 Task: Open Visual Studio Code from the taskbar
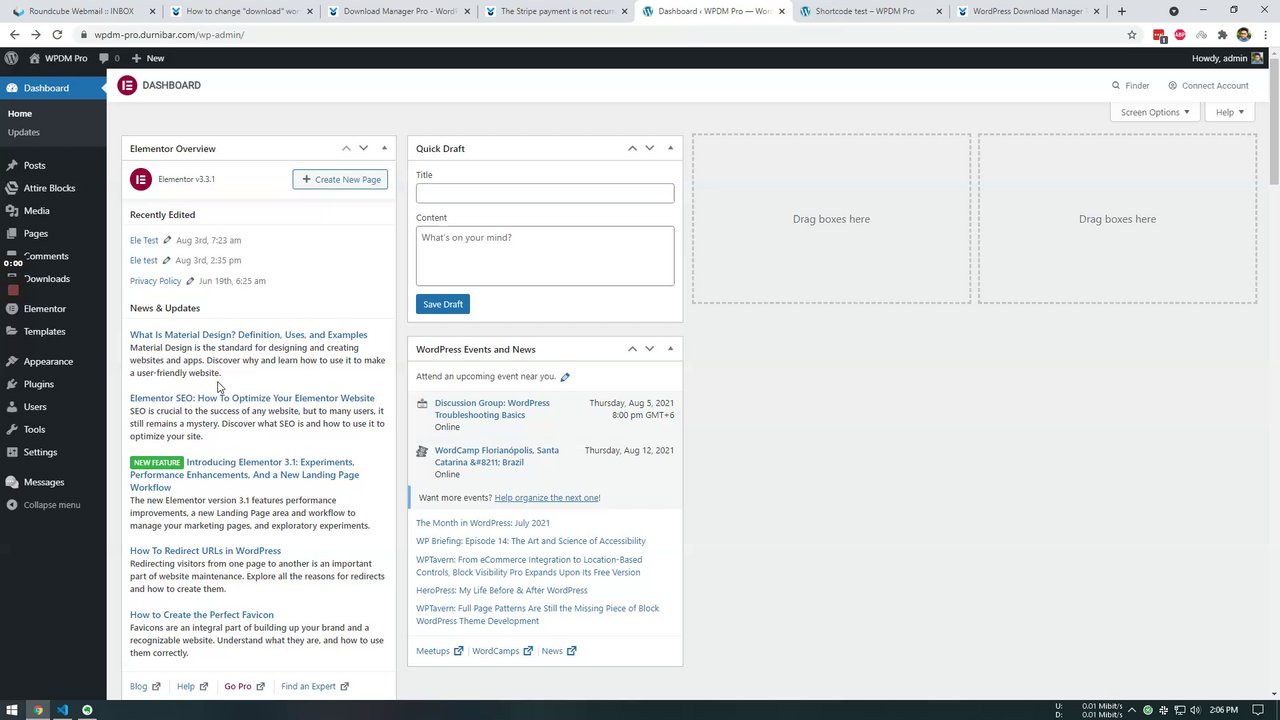[x=62, y=710]
